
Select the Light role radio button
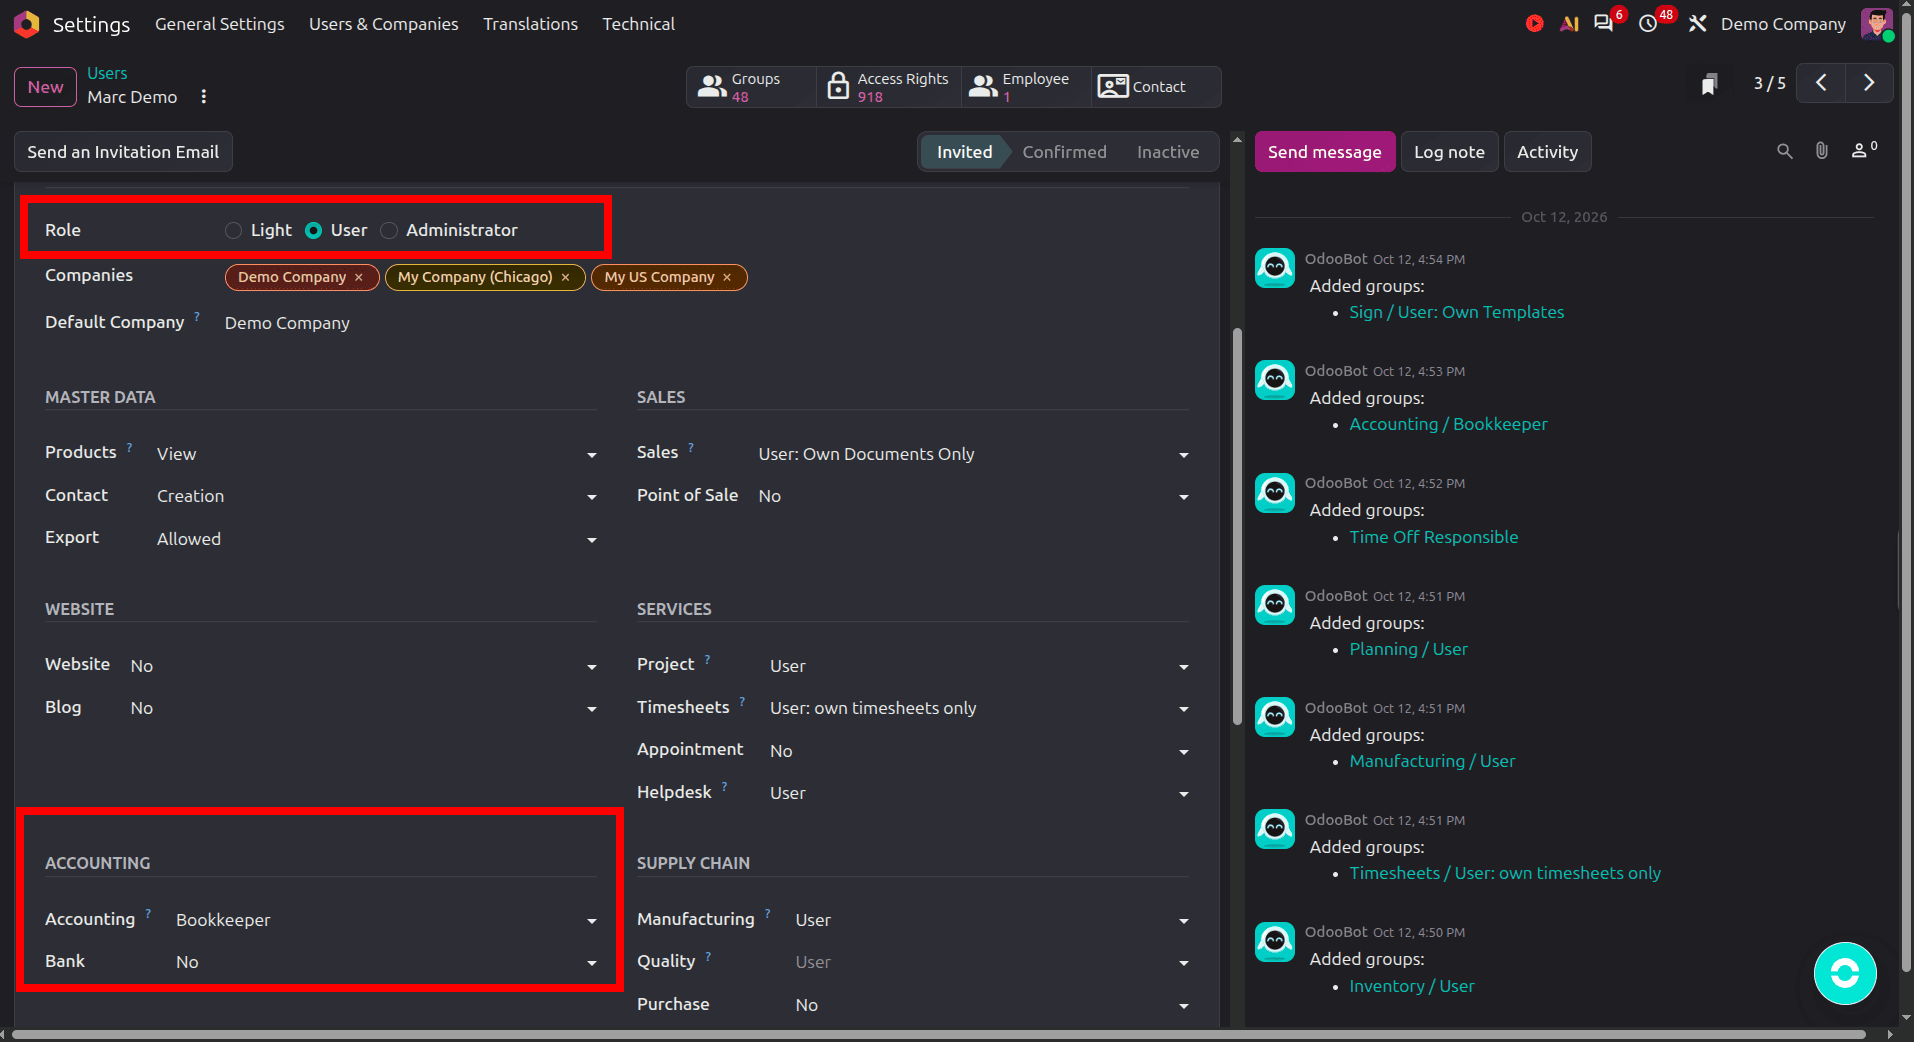234,230
